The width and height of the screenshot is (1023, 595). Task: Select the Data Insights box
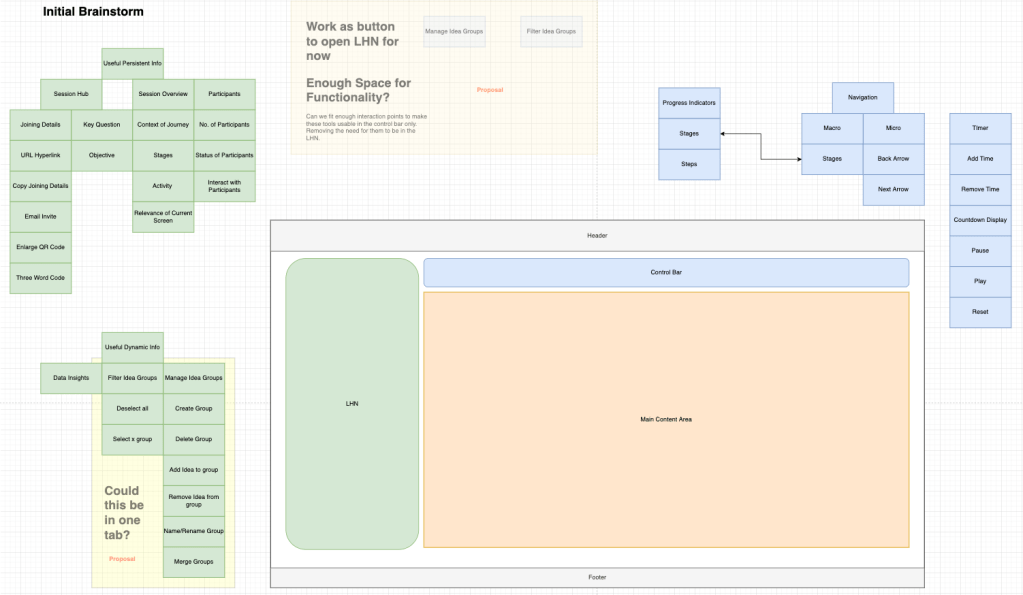pyautogui.click(x=71, y=378)
